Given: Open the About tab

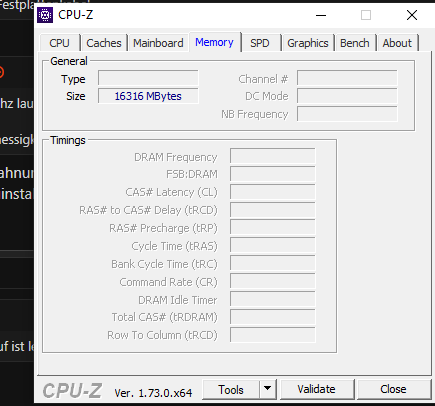Looking at the screenshot, I should 397,43.
